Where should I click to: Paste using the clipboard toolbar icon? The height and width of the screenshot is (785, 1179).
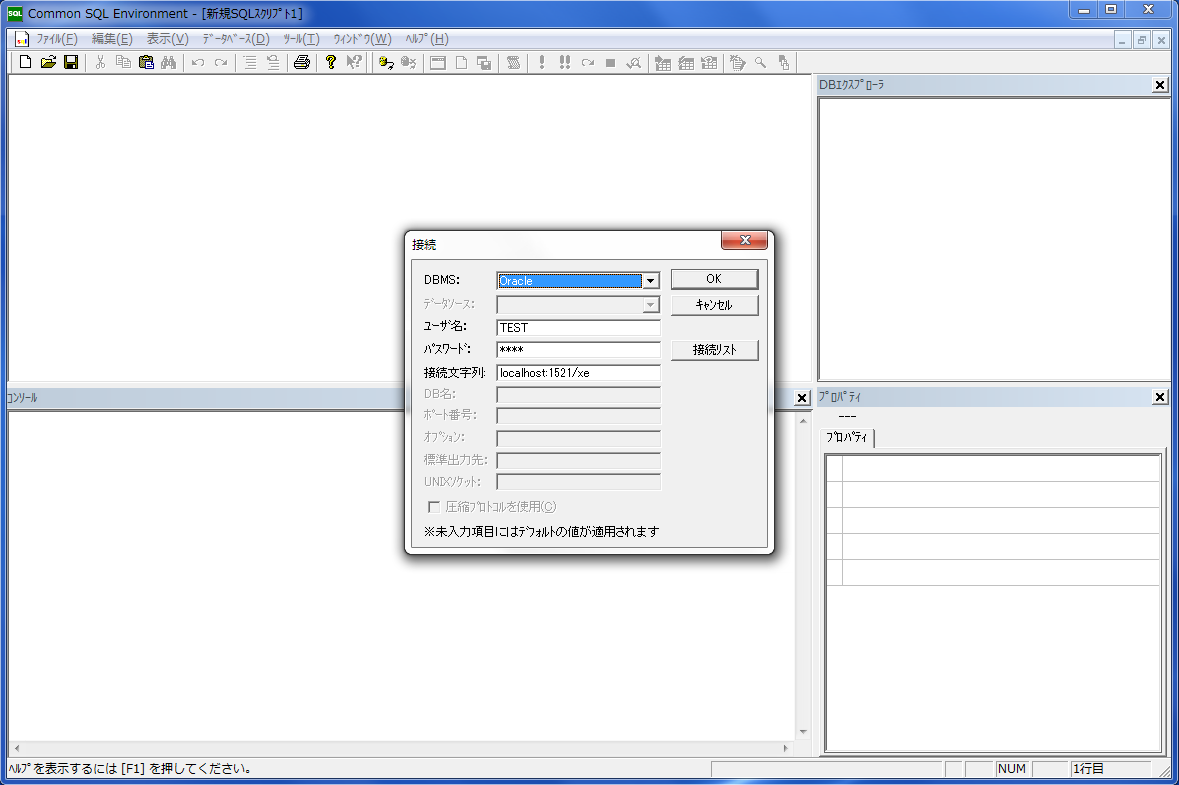pos(146,62)
